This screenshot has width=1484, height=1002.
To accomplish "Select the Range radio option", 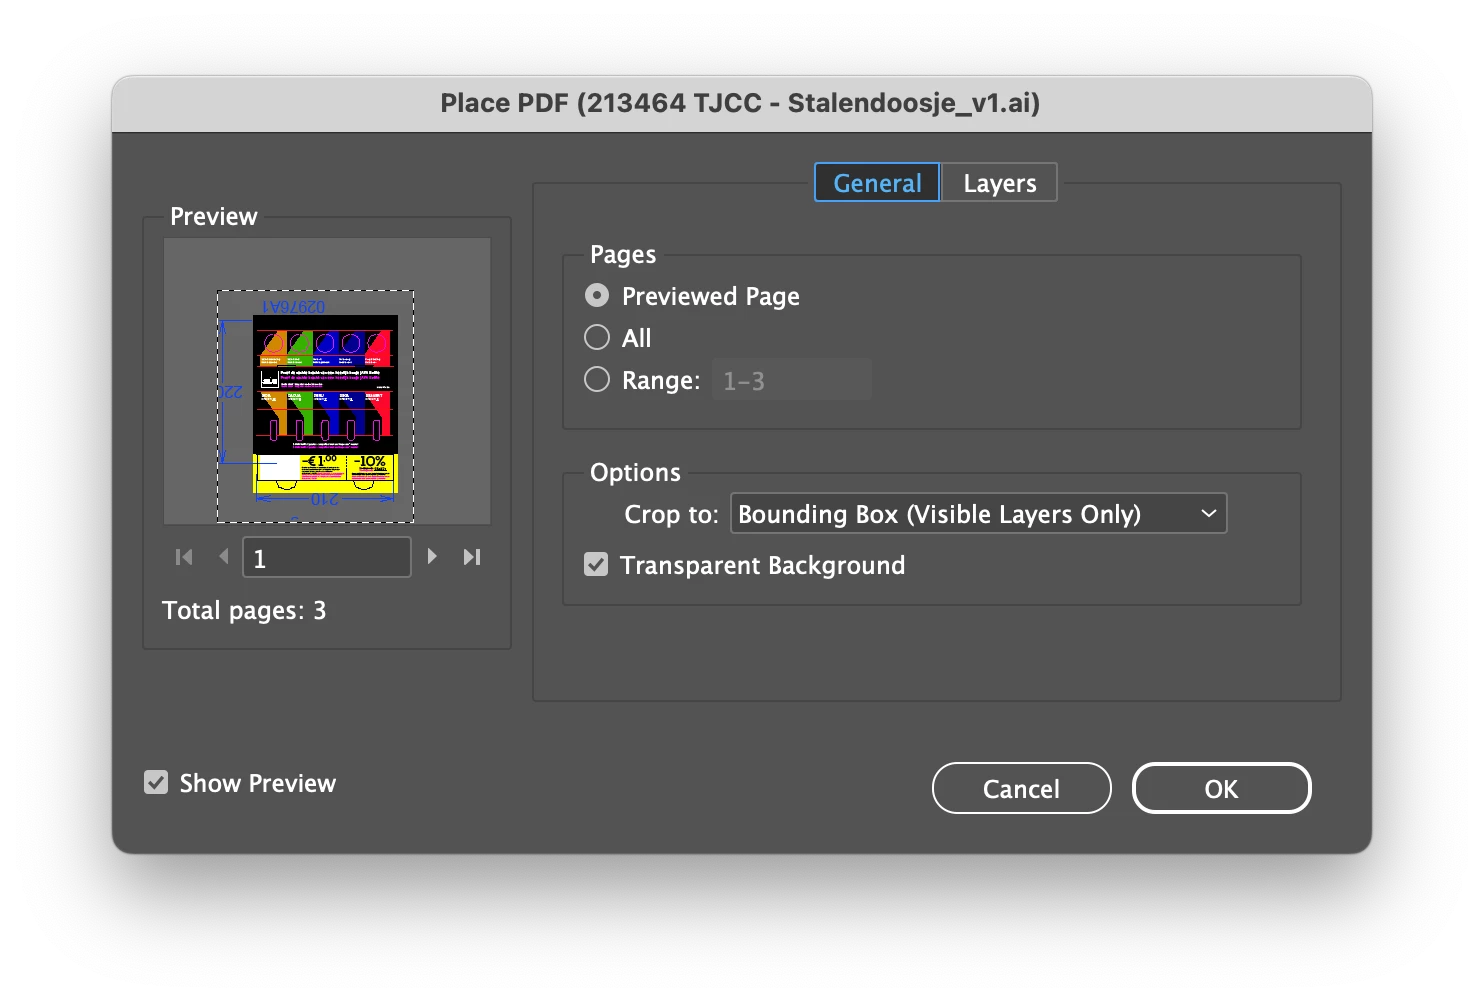I will click(597, 380).
